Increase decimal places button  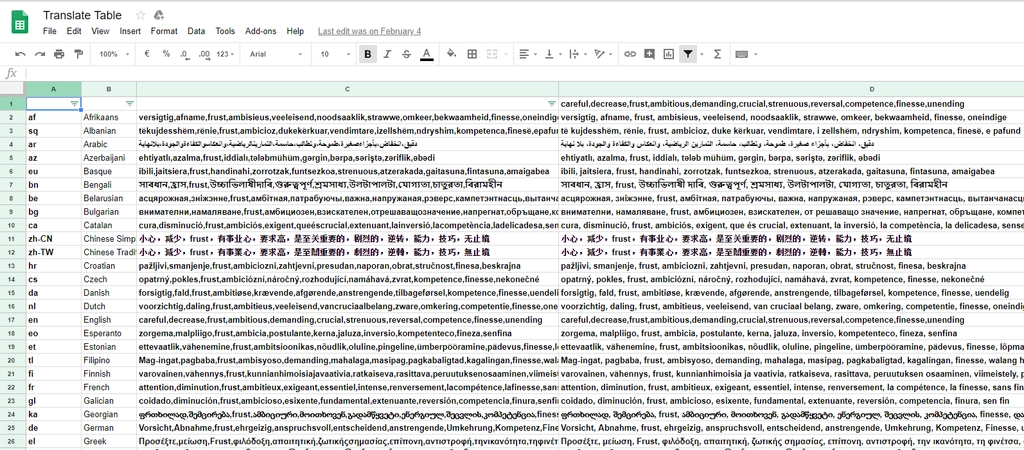(x=204, y=54)
